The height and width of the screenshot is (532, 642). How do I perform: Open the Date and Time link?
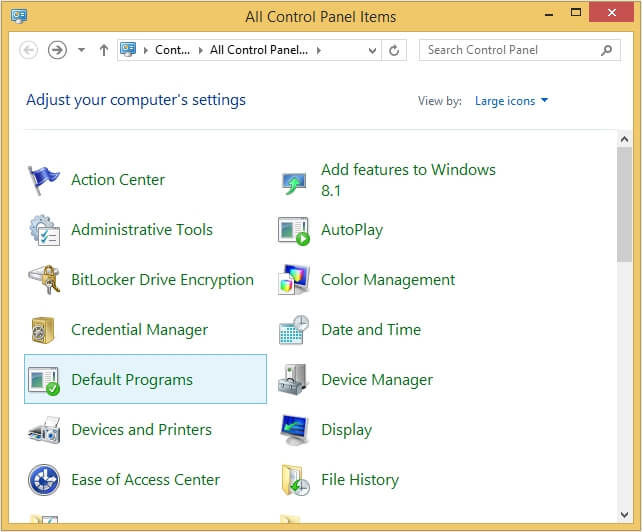pos(371,330)
